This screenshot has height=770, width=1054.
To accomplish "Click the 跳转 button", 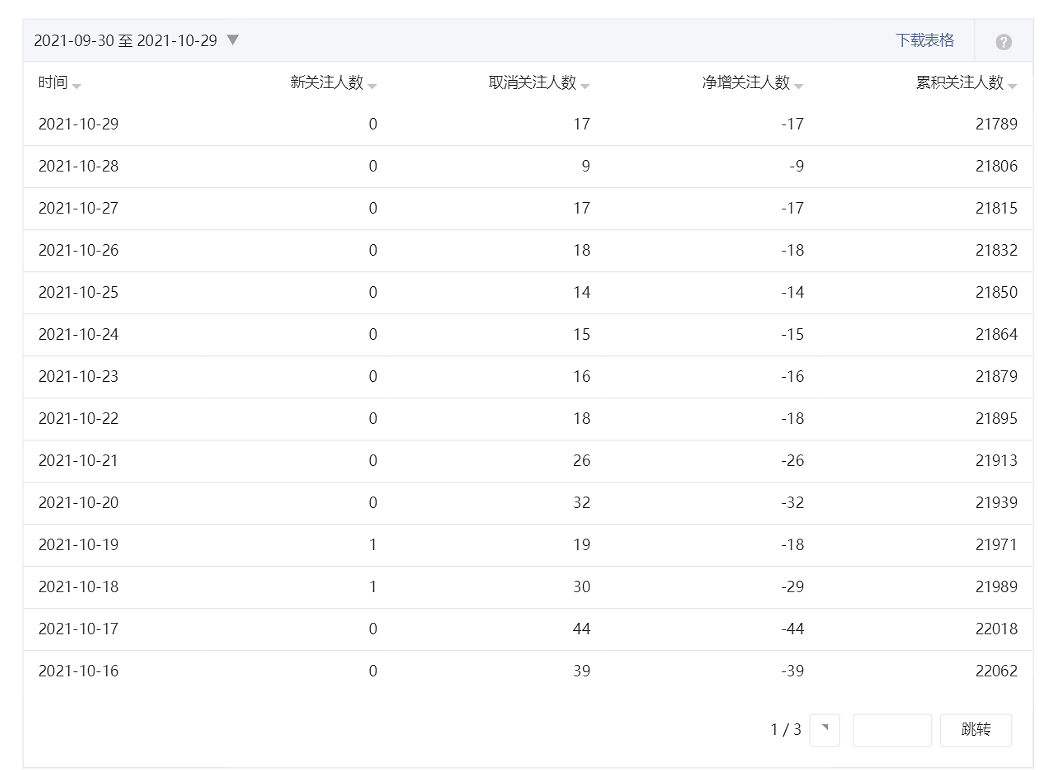I will [975, 730].
